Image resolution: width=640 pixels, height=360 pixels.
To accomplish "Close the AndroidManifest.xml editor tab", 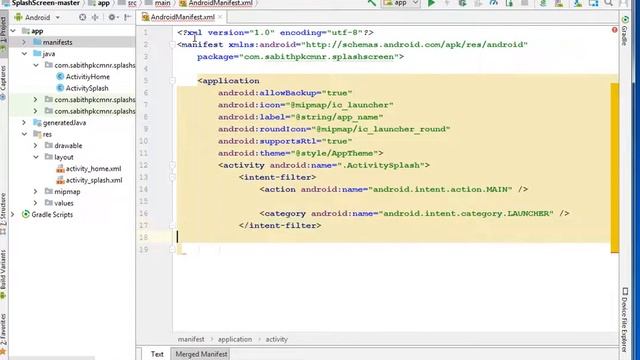I will [220, 17].
